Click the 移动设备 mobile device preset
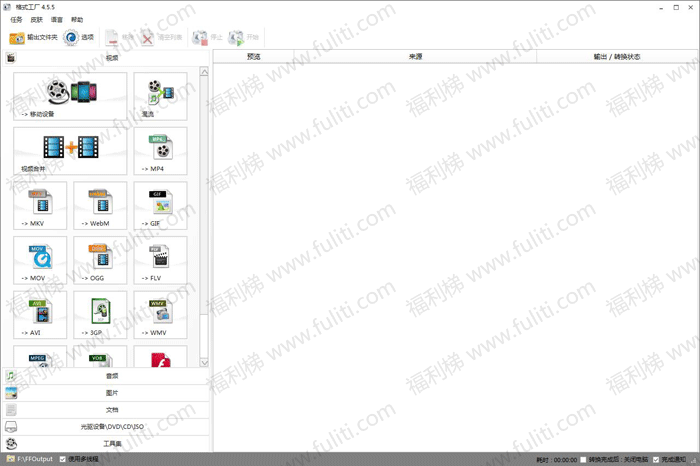The height and width of the screenshot is (466, 700). click(70, 97)
